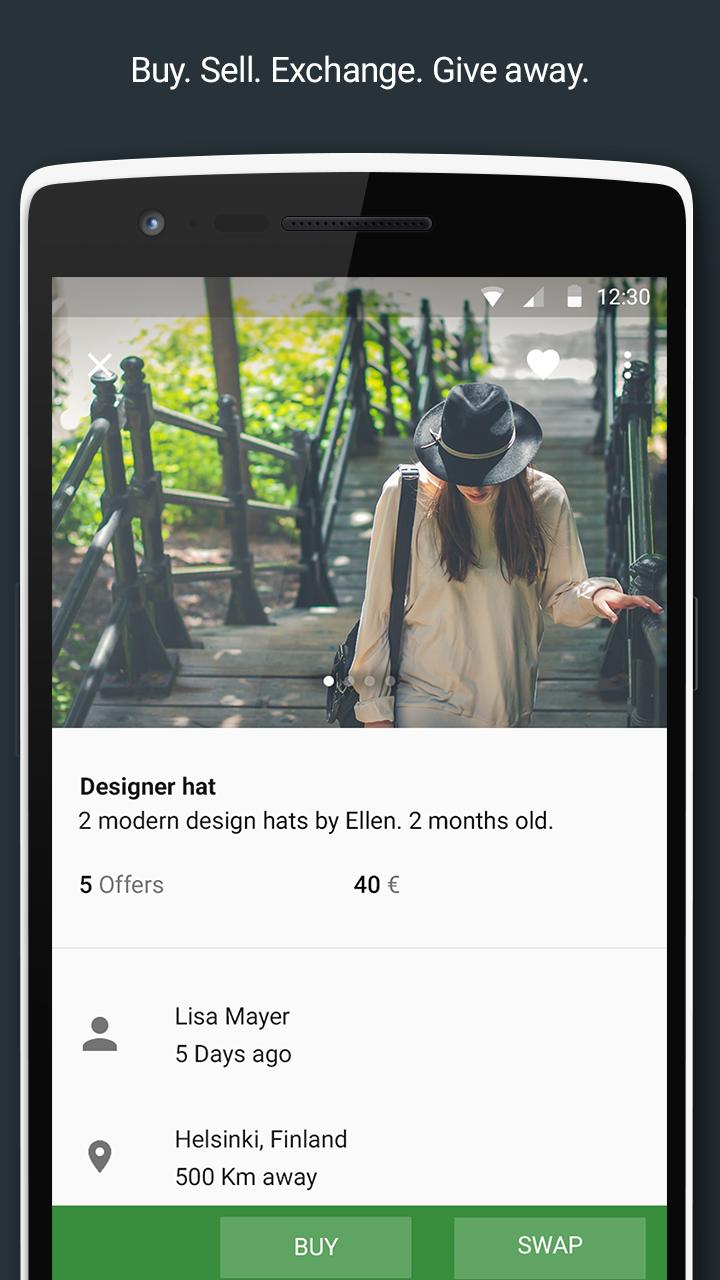Open seller Lisa Mayer's profile
720x1280 pixels.
click(232, 1017)
